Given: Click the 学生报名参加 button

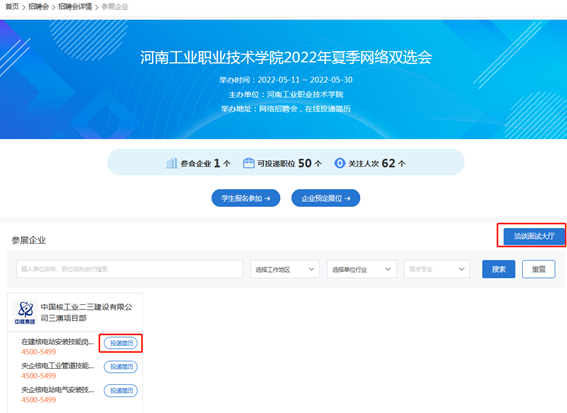Looking at the screenshot, I should [x=246, y=198].
